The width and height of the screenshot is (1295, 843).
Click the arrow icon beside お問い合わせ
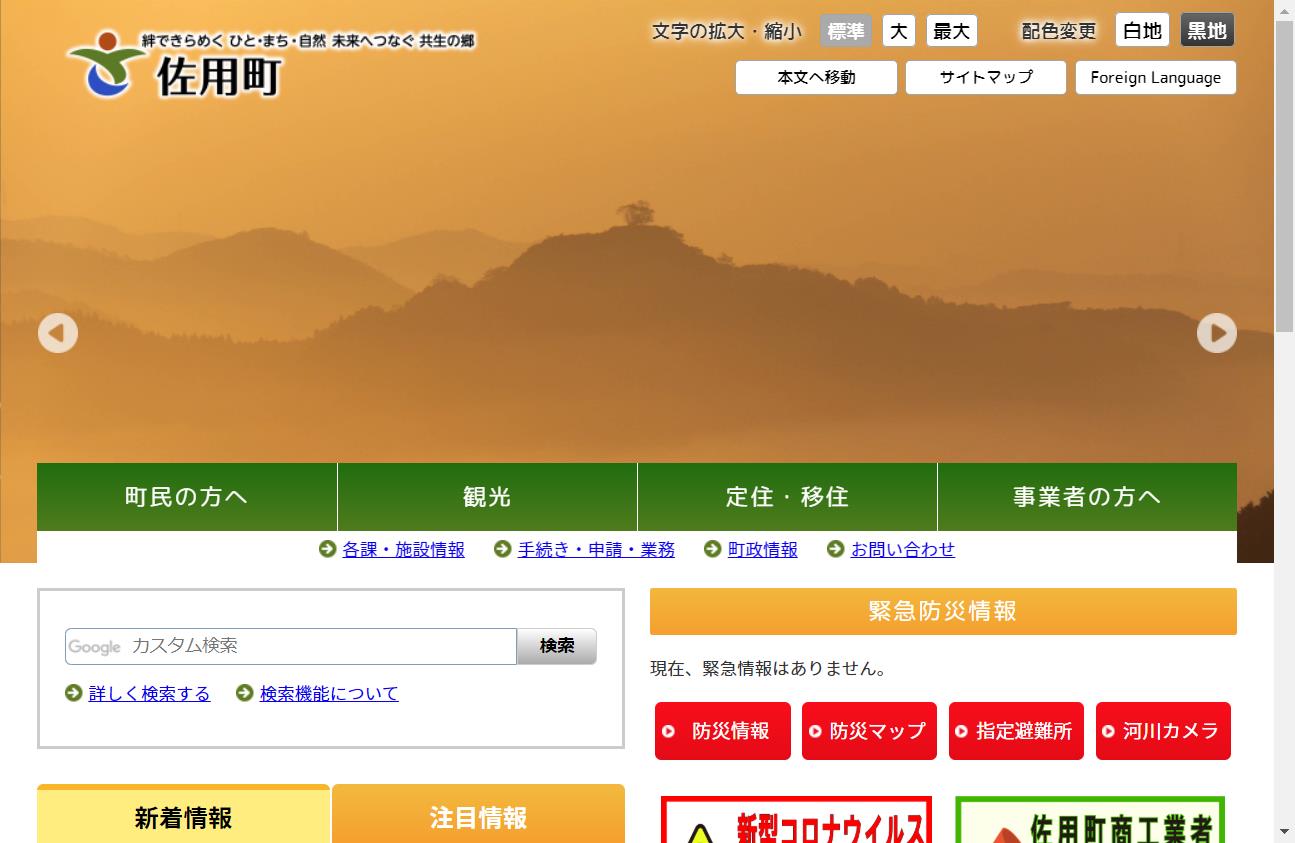(833, 549)
